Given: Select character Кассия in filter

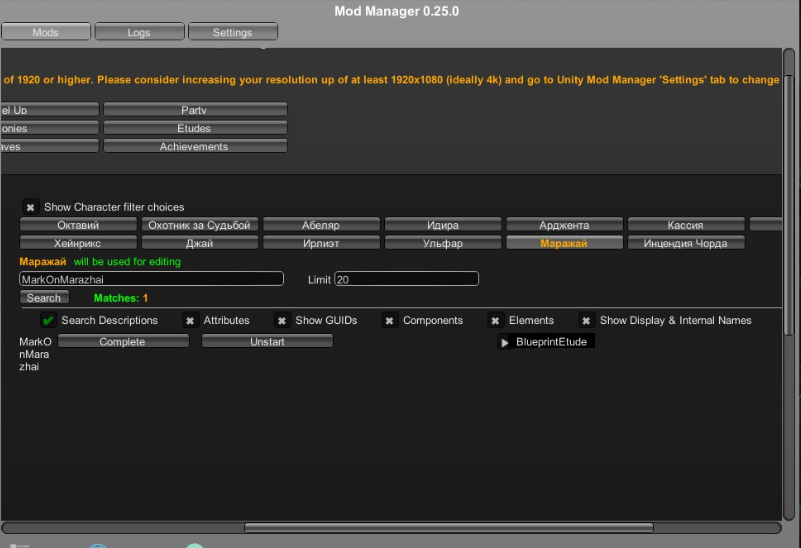Looking at the screenshot, I should point(685,225).
